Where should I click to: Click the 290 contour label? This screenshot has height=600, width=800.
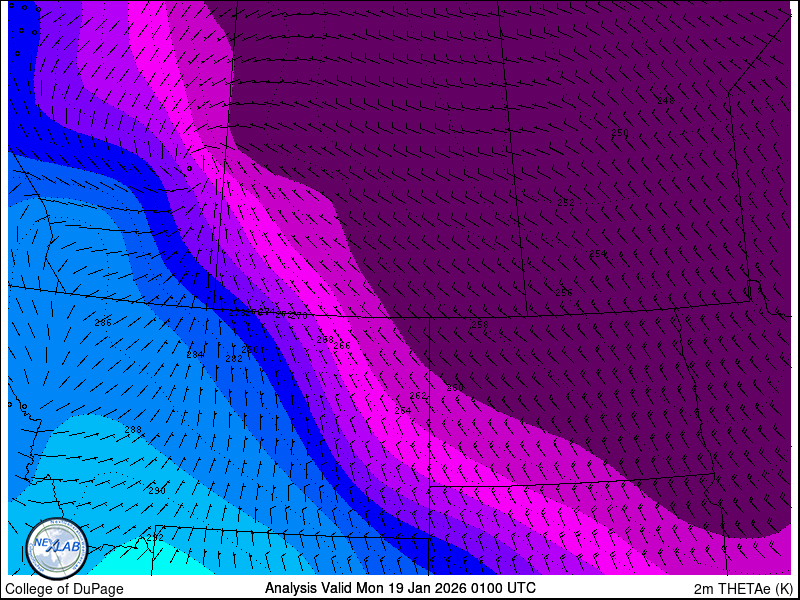click(x=157, y=491)
